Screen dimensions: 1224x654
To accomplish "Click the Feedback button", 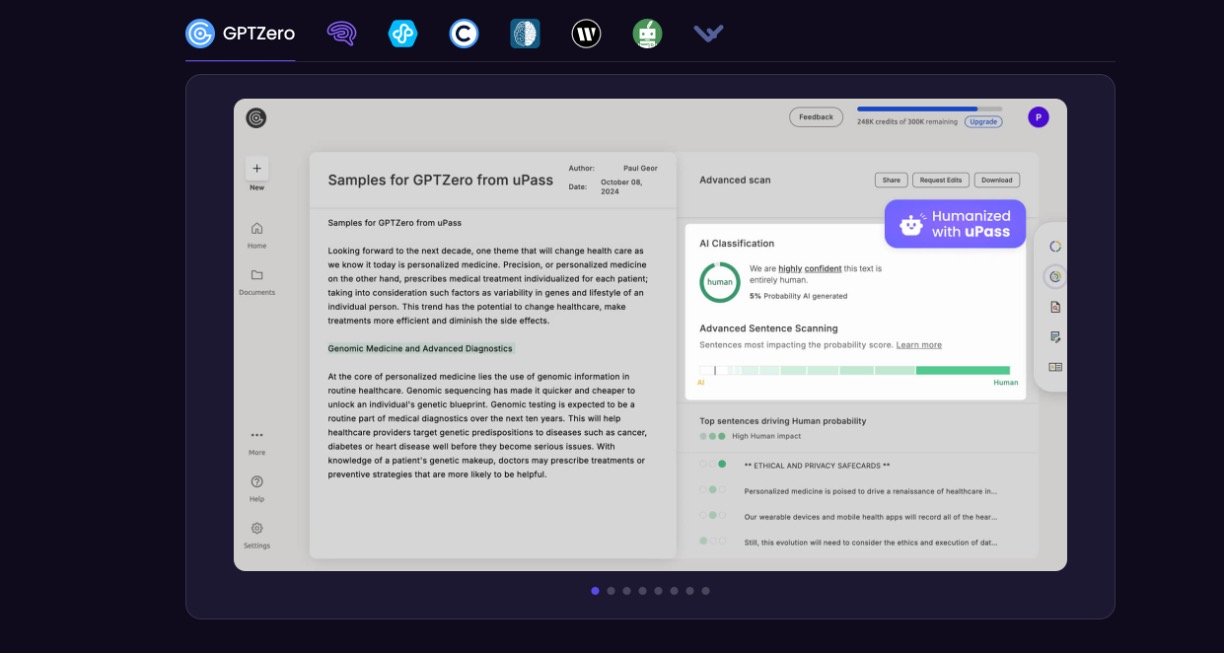I will (816, 117).
